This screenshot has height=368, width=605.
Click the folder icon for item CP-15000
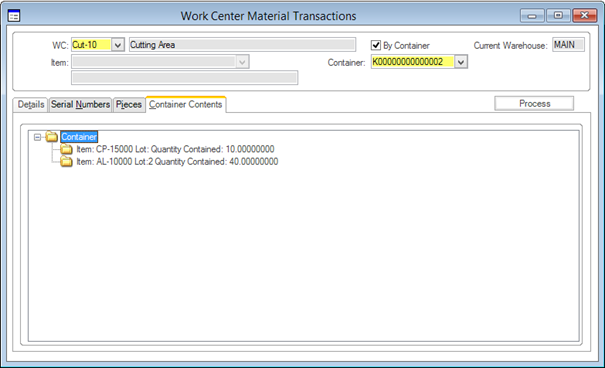(x=66, y=149)
